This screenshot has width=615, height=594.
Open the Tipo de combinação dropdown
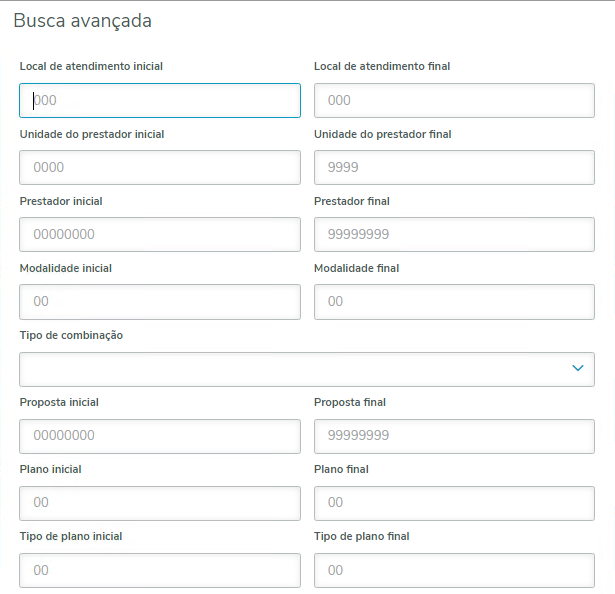tap(300, 369)
